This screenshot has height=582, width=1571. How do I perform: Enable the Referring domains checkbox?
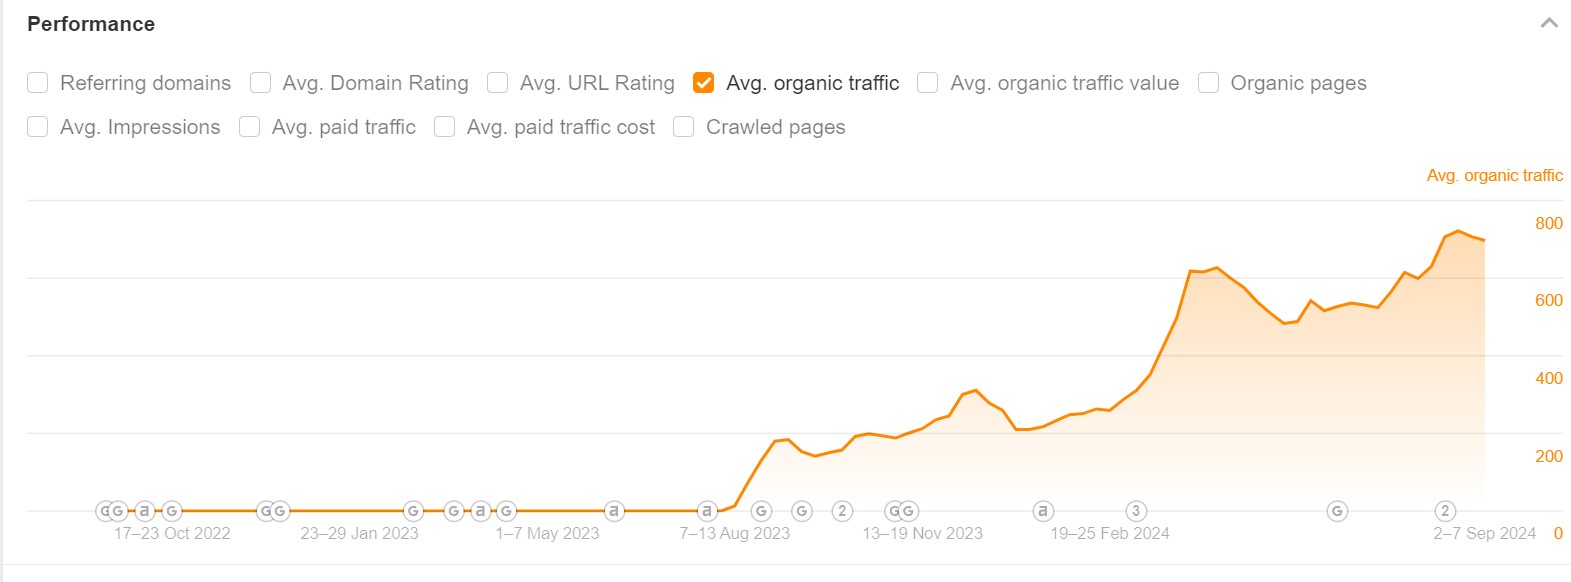coord(38,83)
